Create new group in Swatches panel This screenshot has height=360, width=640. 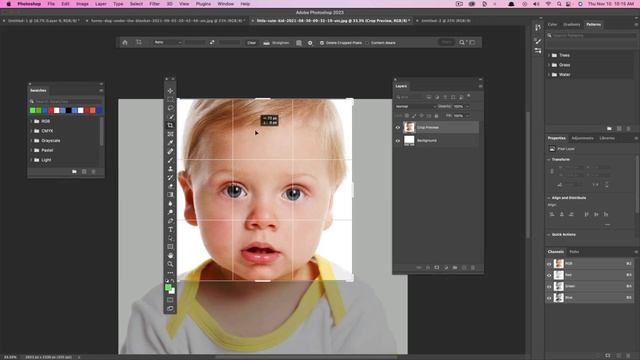click(x=74, y=172)
